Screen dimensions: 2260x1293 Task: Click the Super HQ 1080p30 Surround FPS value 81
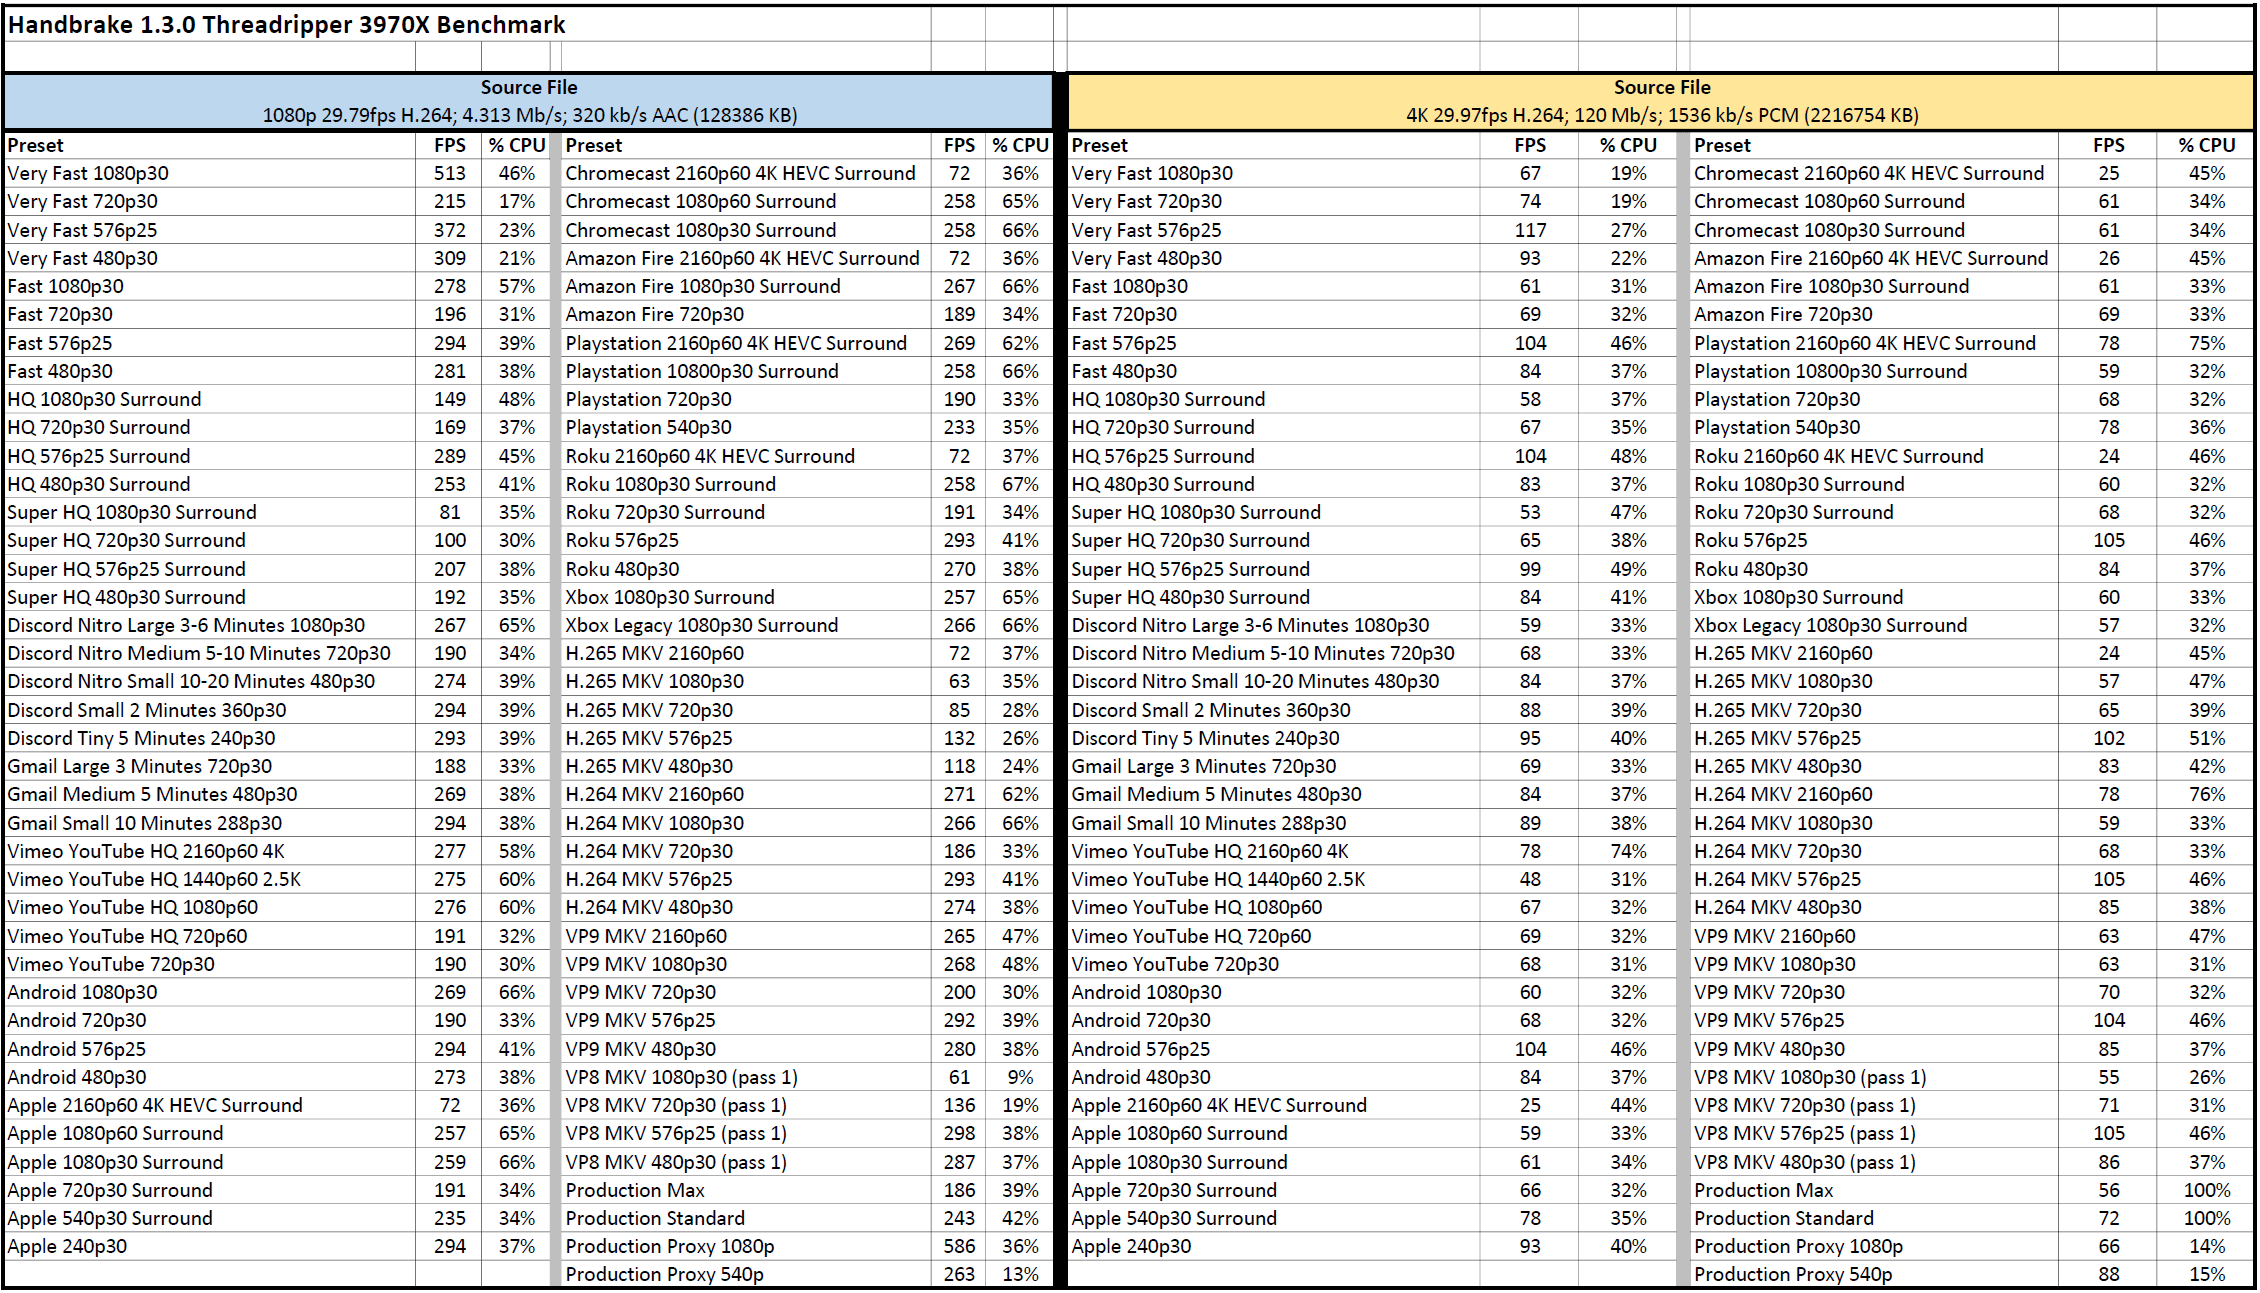tap(449, 512)
